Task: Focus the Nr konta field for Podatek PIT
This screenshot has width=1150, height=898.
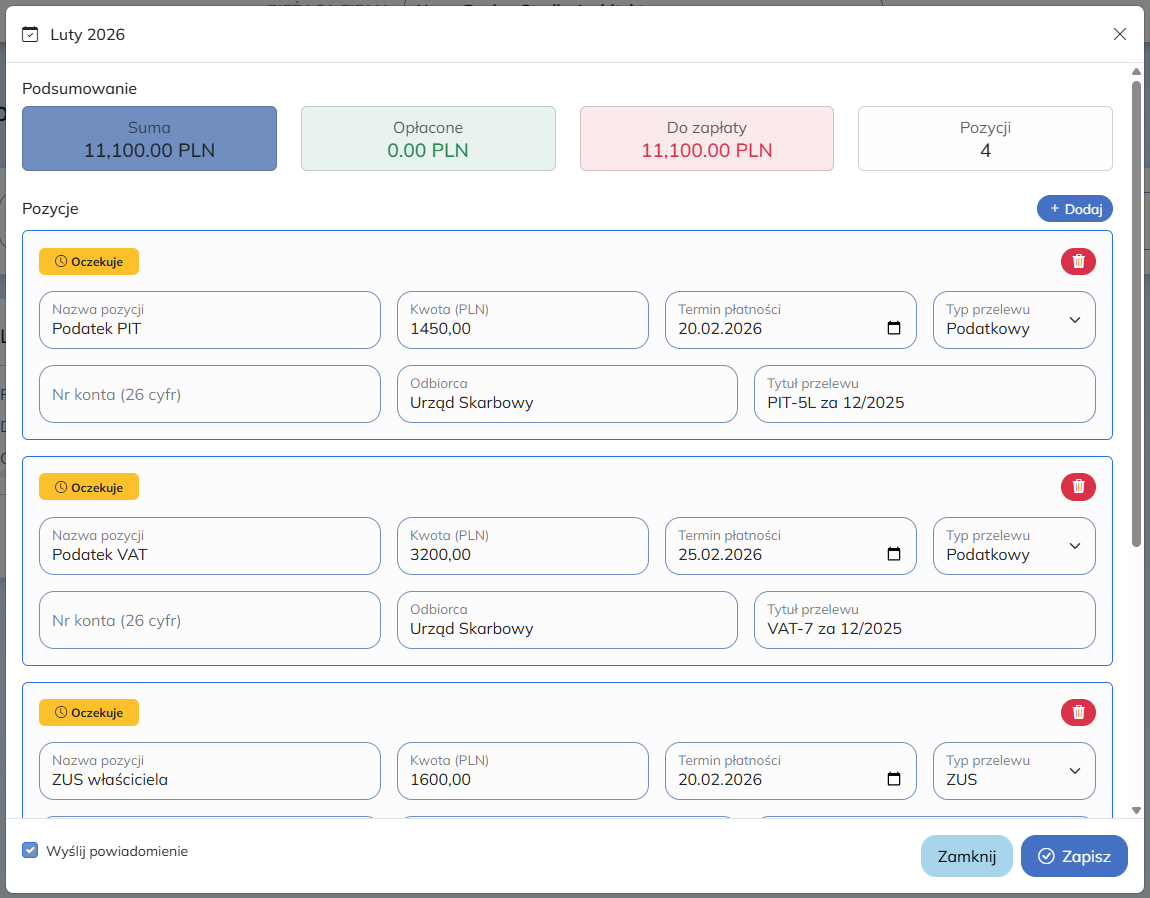Action: [210, 394]
